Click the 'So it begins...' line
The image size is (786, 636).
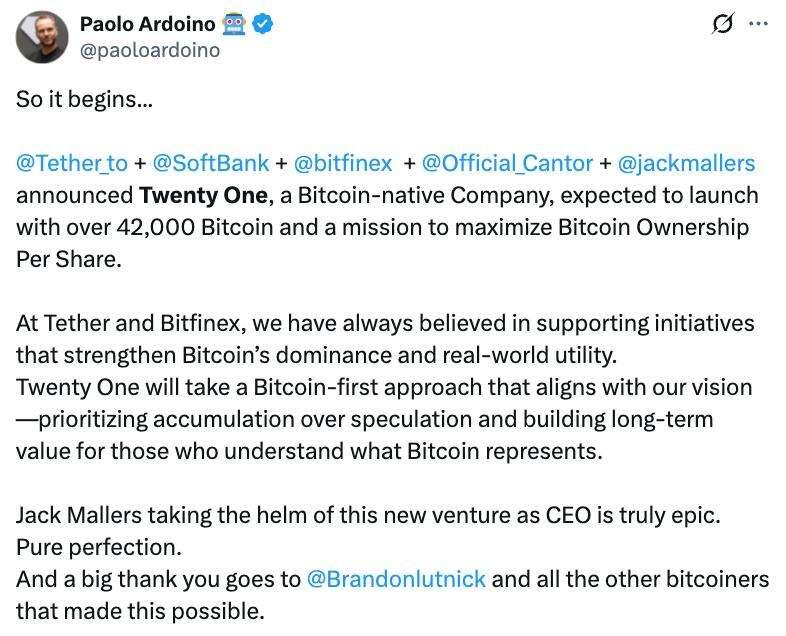click(84, 99)
